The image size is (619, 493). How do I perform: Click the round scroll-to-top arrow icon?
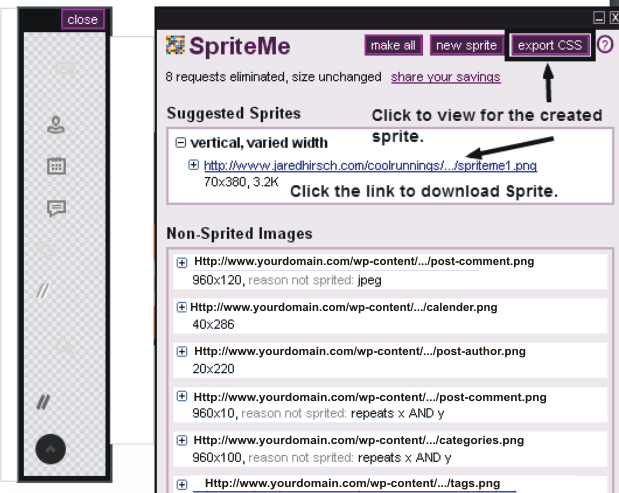pyautogui.click(x=51, y=449)
